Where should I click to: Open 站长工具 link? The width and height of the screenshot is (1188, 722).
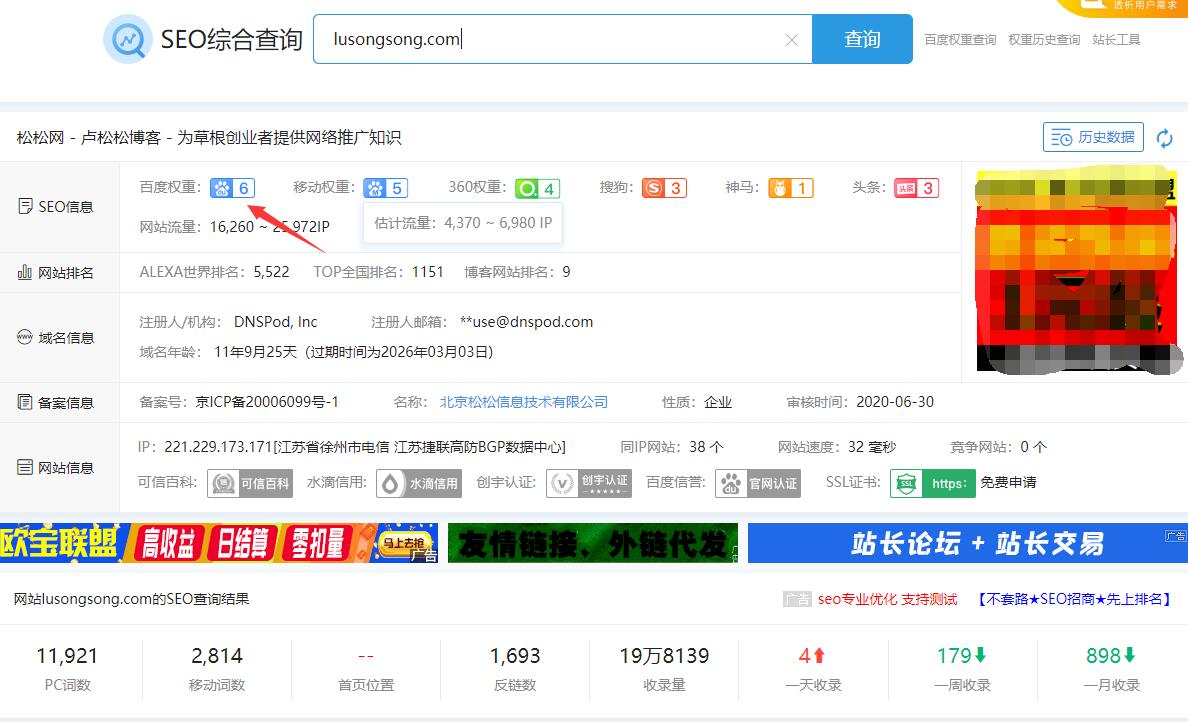(1116, 39)
